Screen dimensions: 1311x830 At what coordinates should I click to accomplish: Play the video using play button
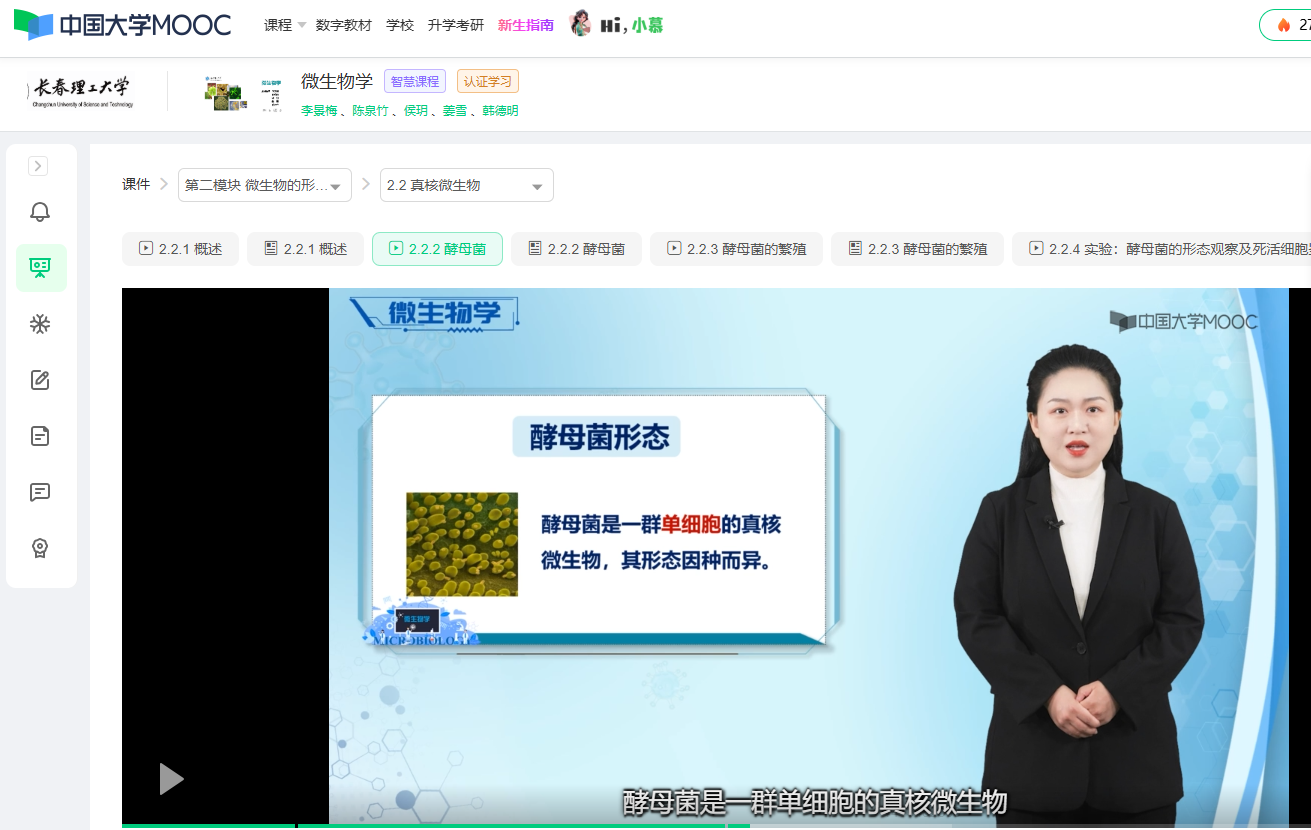[171, 779]
